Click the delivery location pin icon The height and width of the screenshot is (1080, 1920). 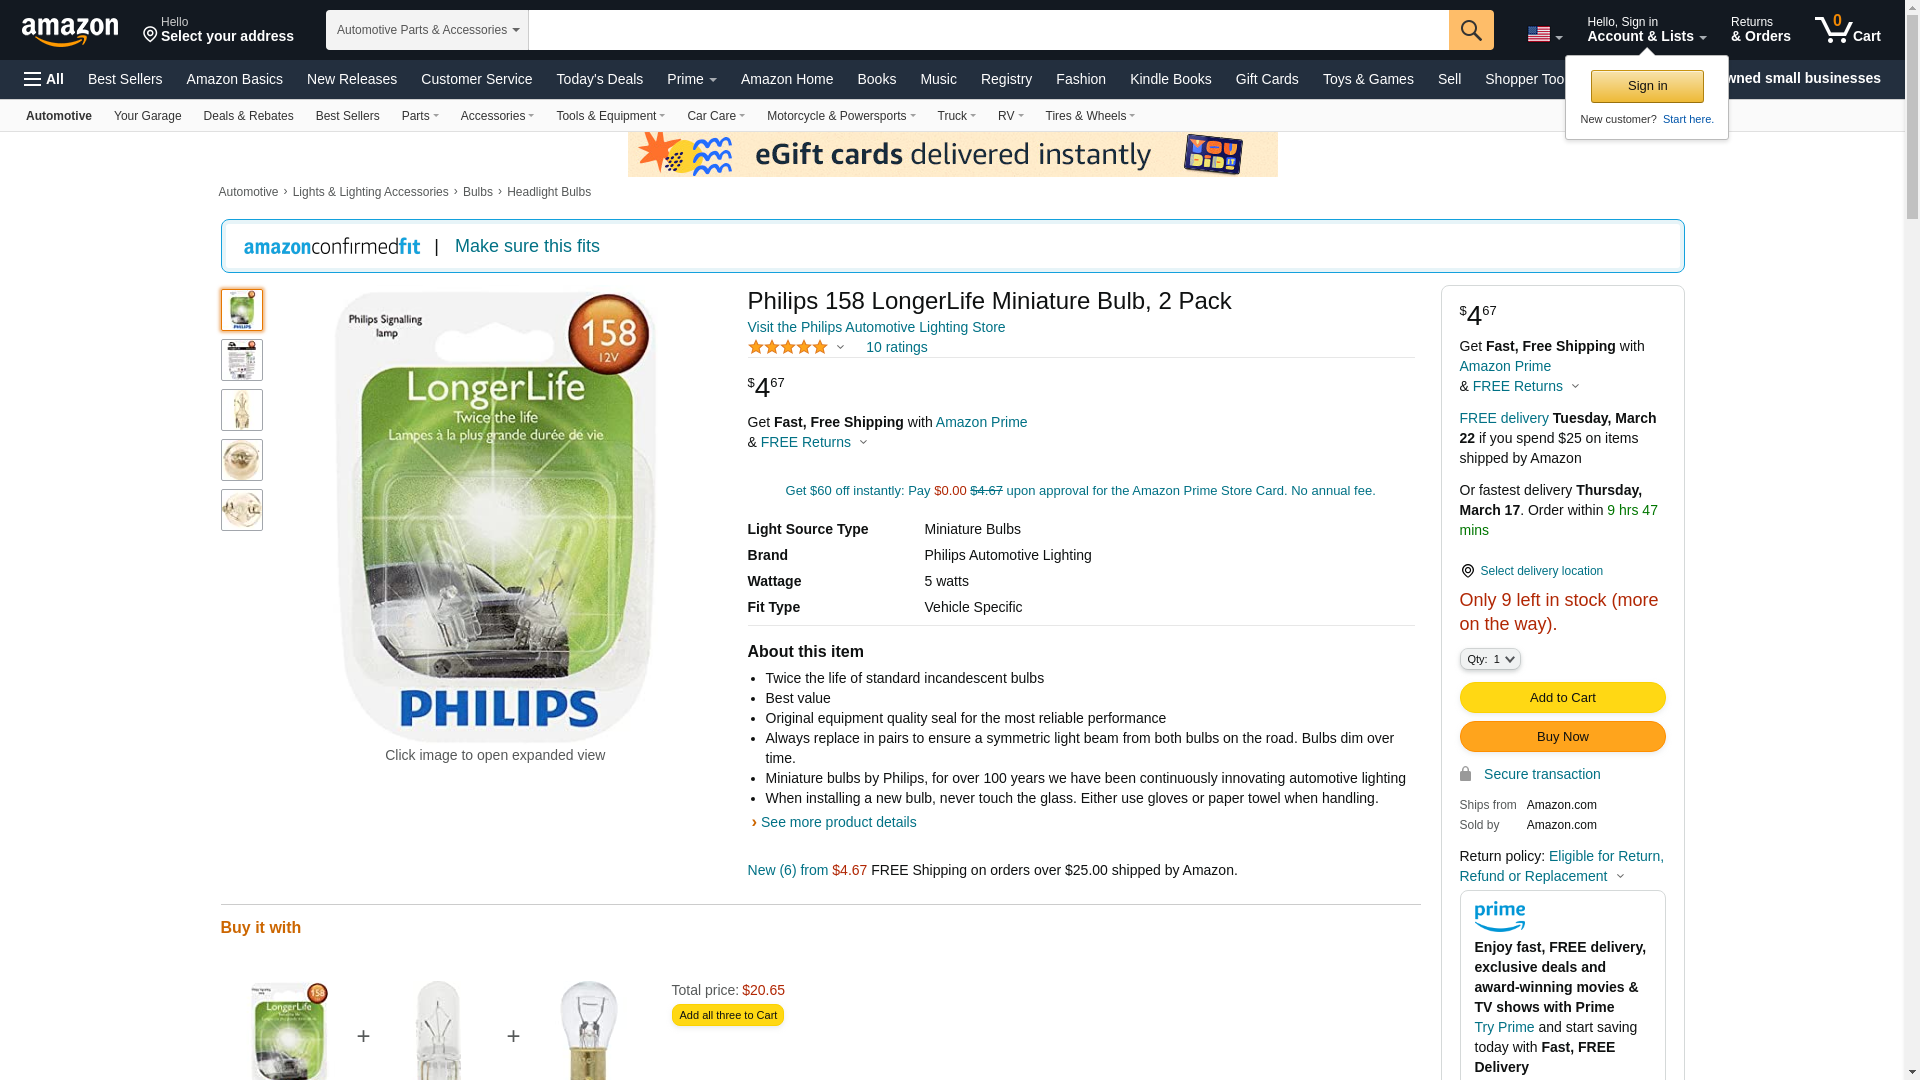[1467, 571]
